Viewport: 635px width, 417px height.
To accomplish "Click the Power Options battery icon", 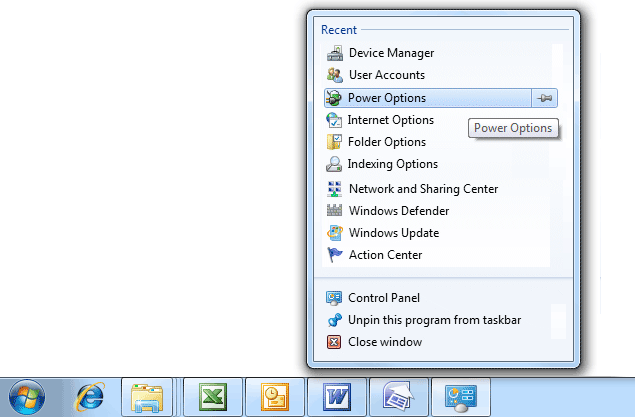I will [334, 98].
